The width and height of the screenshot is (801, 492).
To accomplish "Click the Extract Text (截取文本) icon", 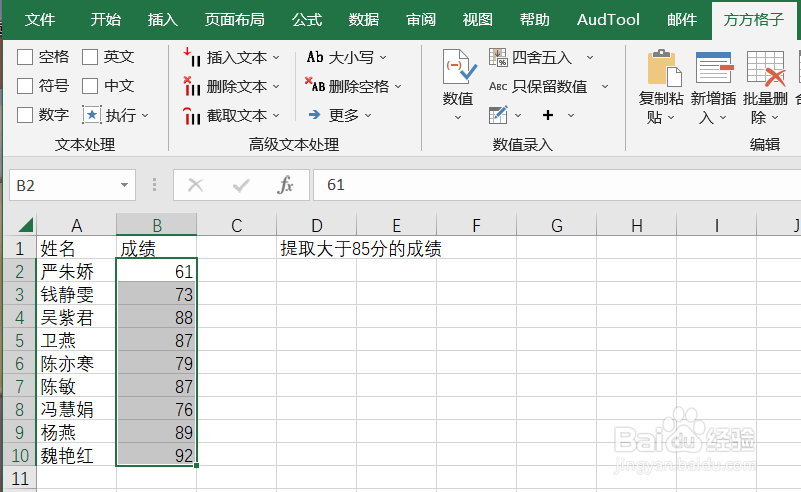I will point(192,115).
